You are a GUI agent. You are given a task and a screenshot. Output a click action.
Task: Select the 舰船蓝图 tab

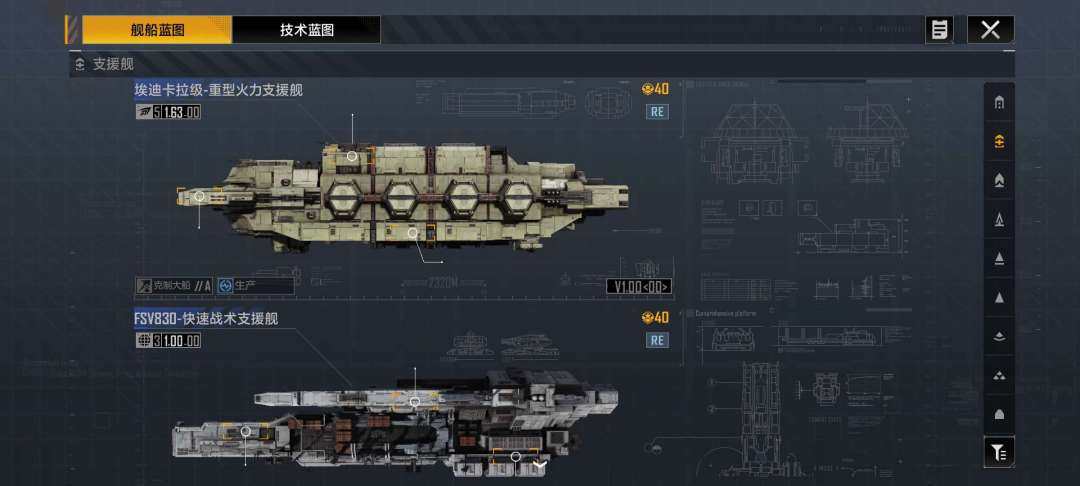pos(157,30)
